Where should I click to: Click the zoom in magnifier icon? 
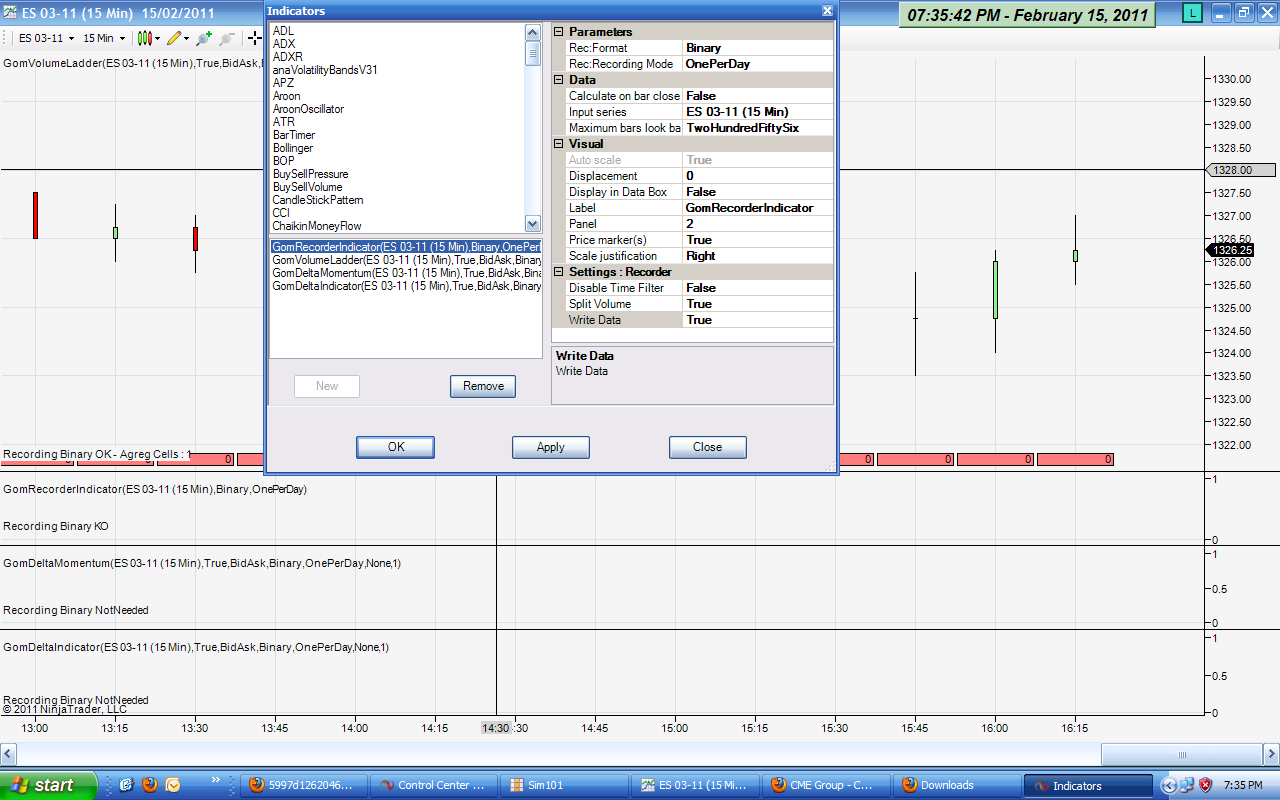(203, 38)
